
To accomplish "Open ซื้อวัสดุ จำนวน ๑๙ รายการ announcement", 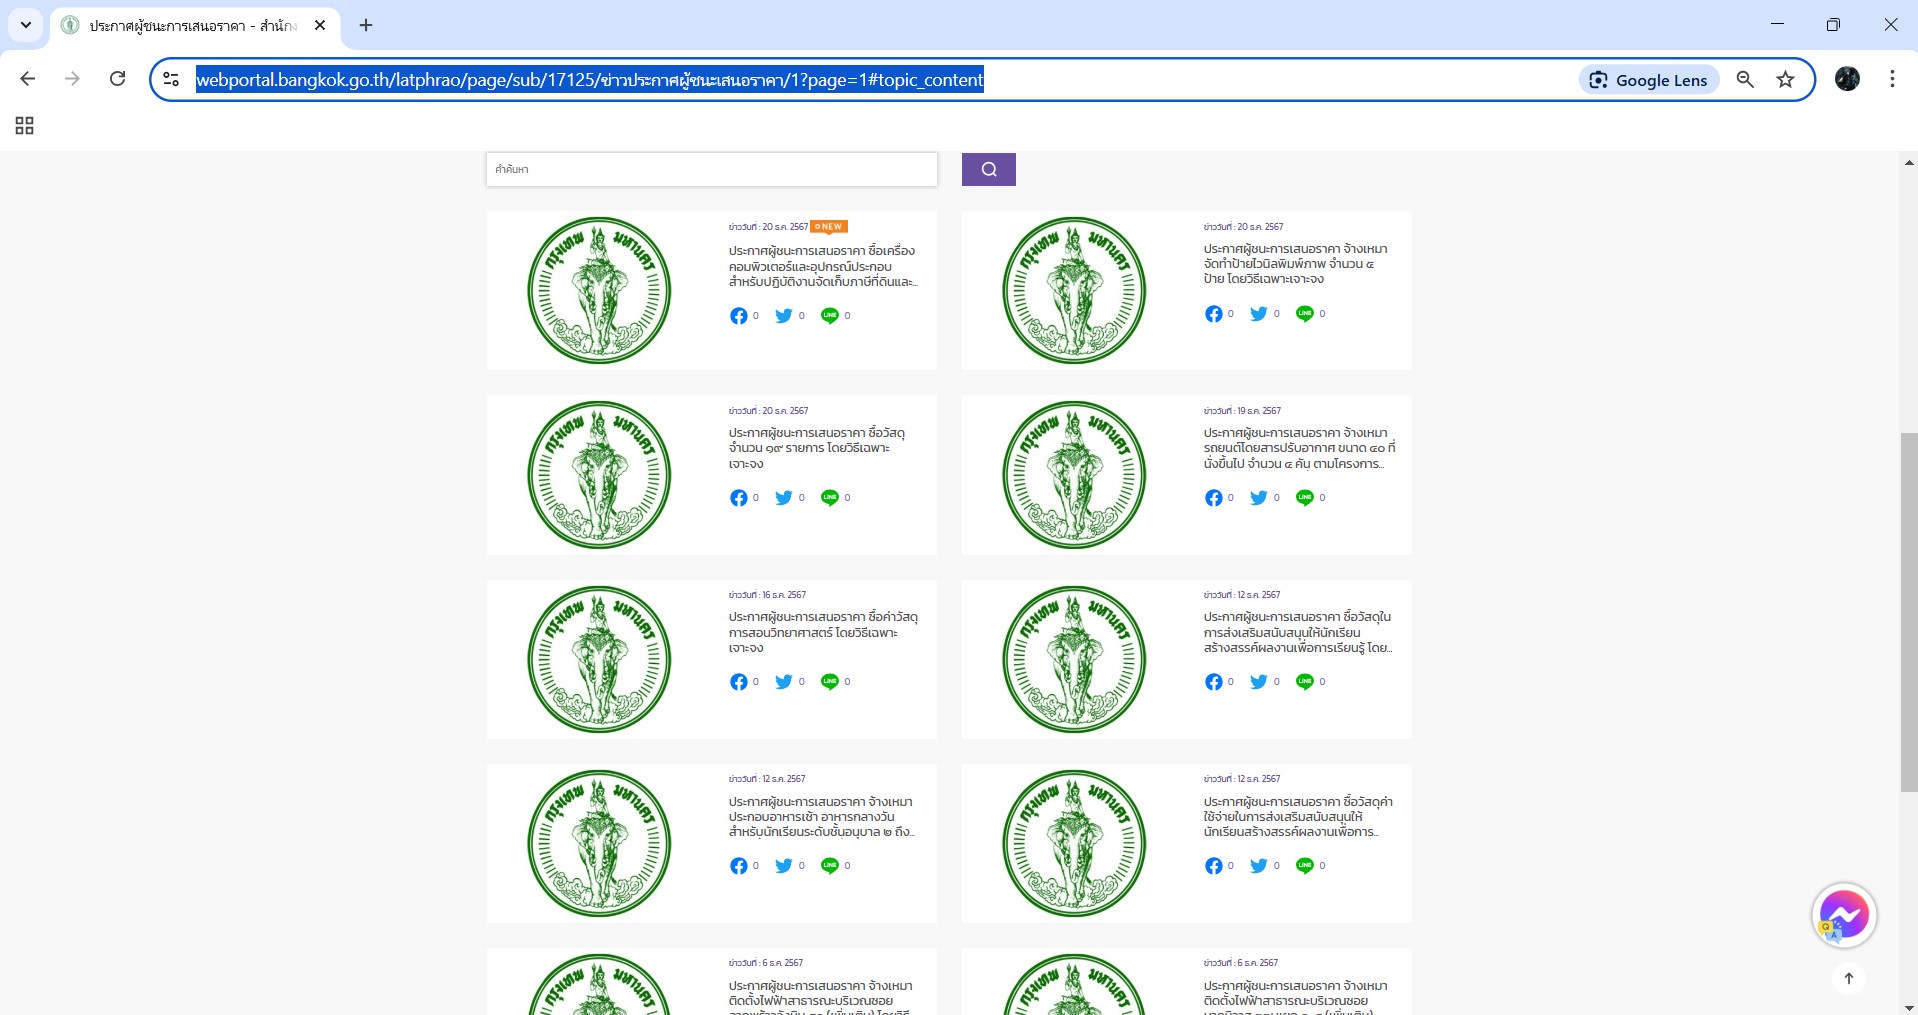I will [817, 448].
